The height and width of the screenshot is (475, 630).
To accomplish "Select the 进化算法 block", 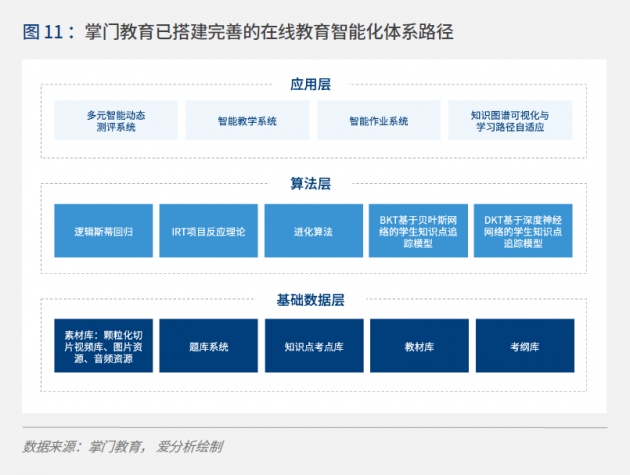I will [313, 231].
